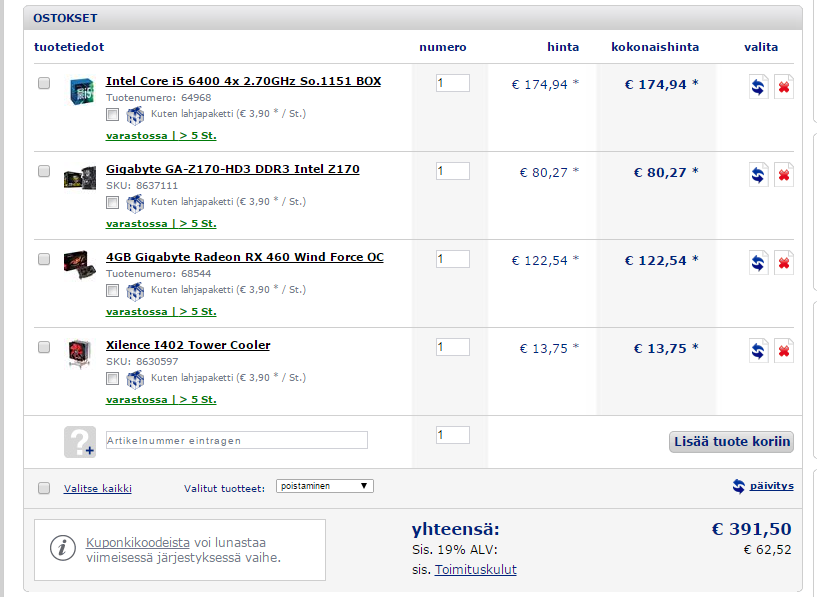
Task: Enable gift wrap for Intel Core i5
Action: pos(112,115)
